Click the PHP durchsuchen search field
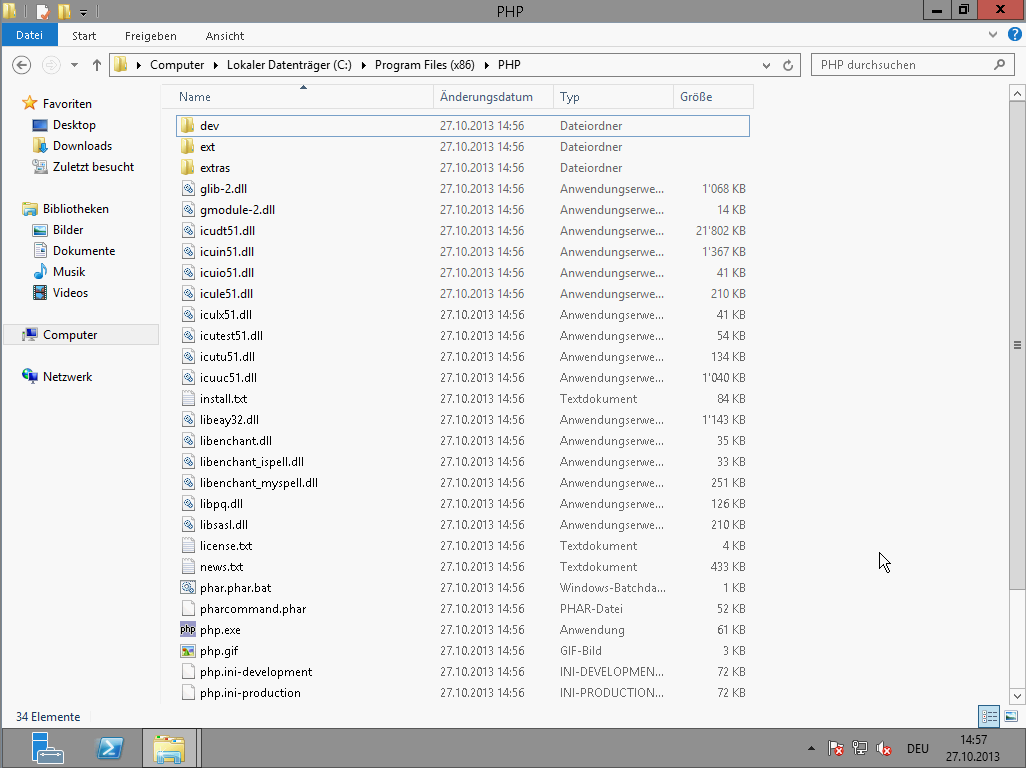 [x=913, y=65]
